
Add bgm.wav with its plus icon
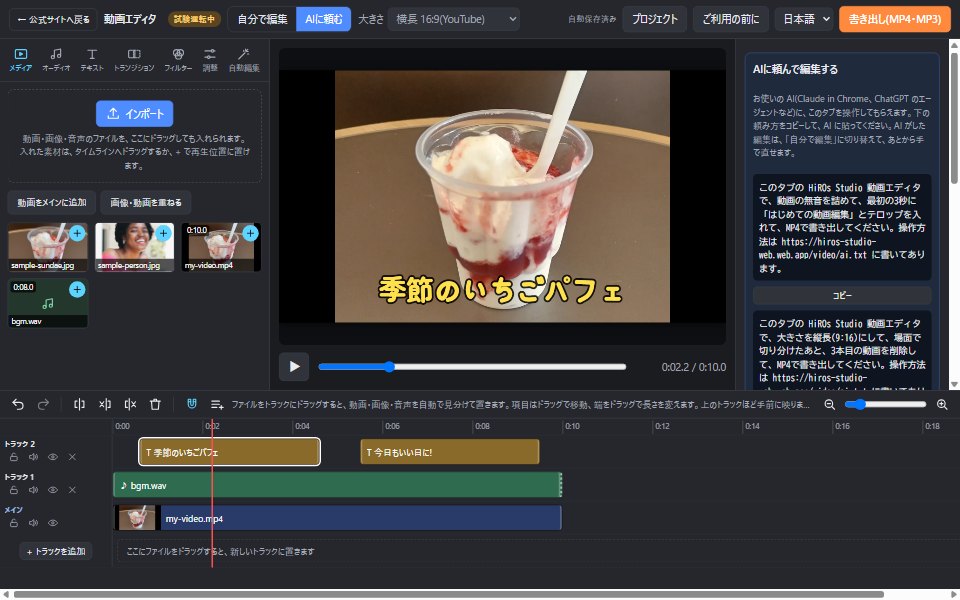coord(77,290)
